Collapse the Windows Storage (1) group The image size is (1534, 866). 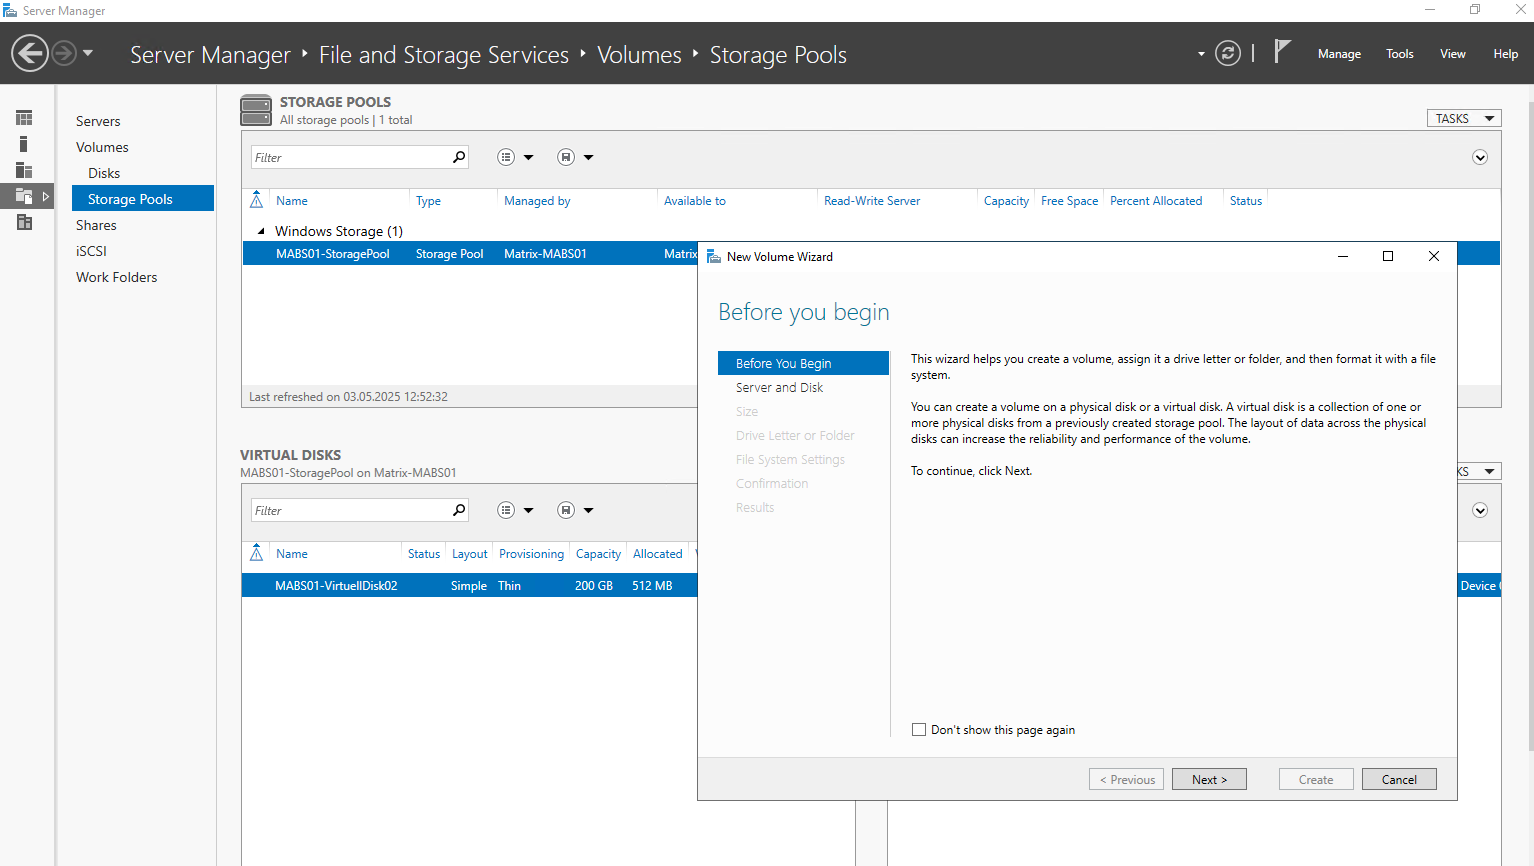(261, 231)
